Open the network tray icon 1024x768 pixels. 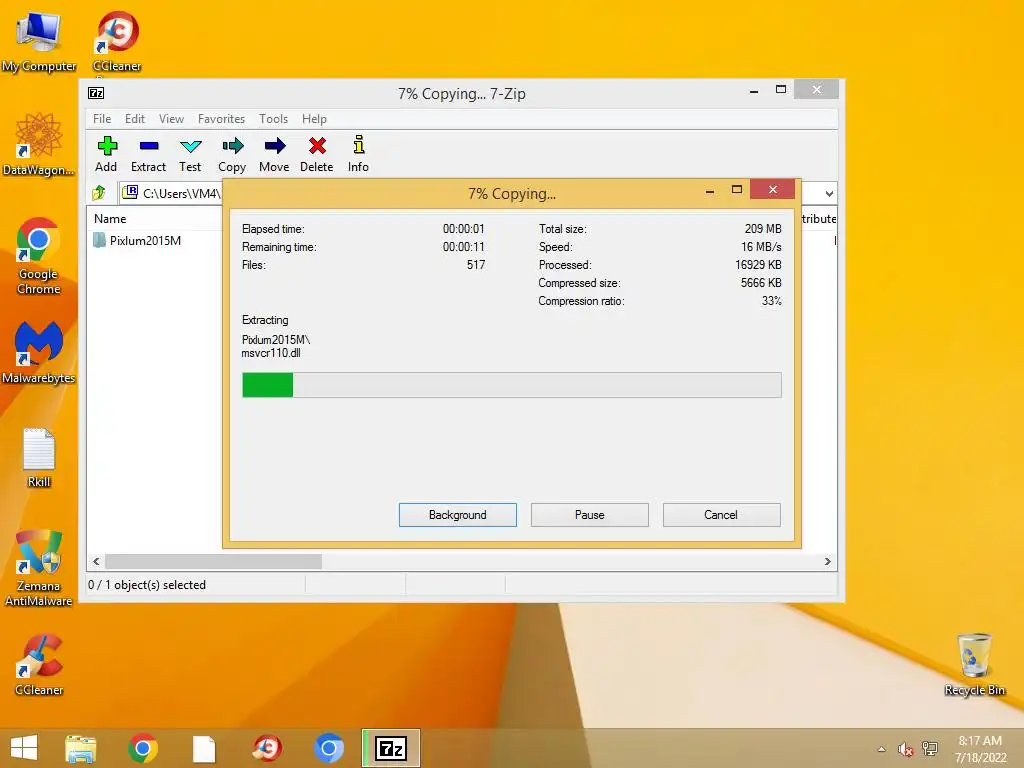pos(929,749)
